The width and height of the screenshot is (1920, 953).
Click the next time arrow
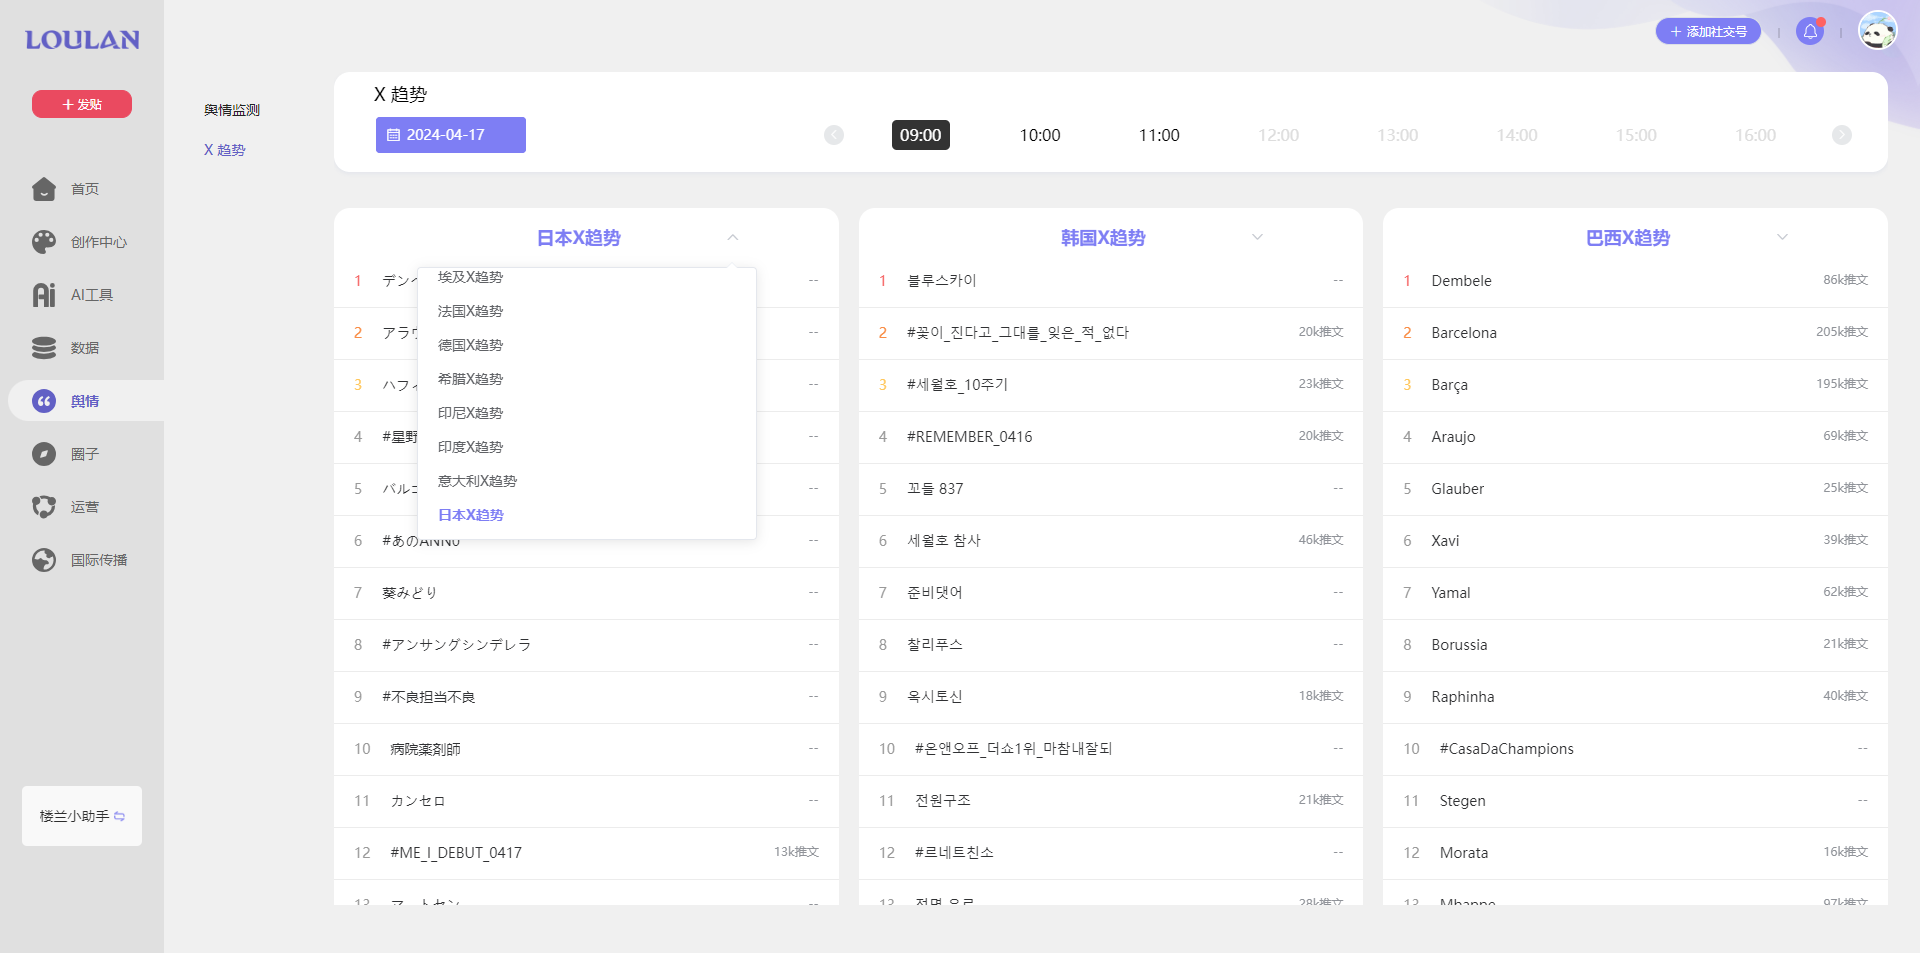pyautogui.click(x=1842, y=135)
